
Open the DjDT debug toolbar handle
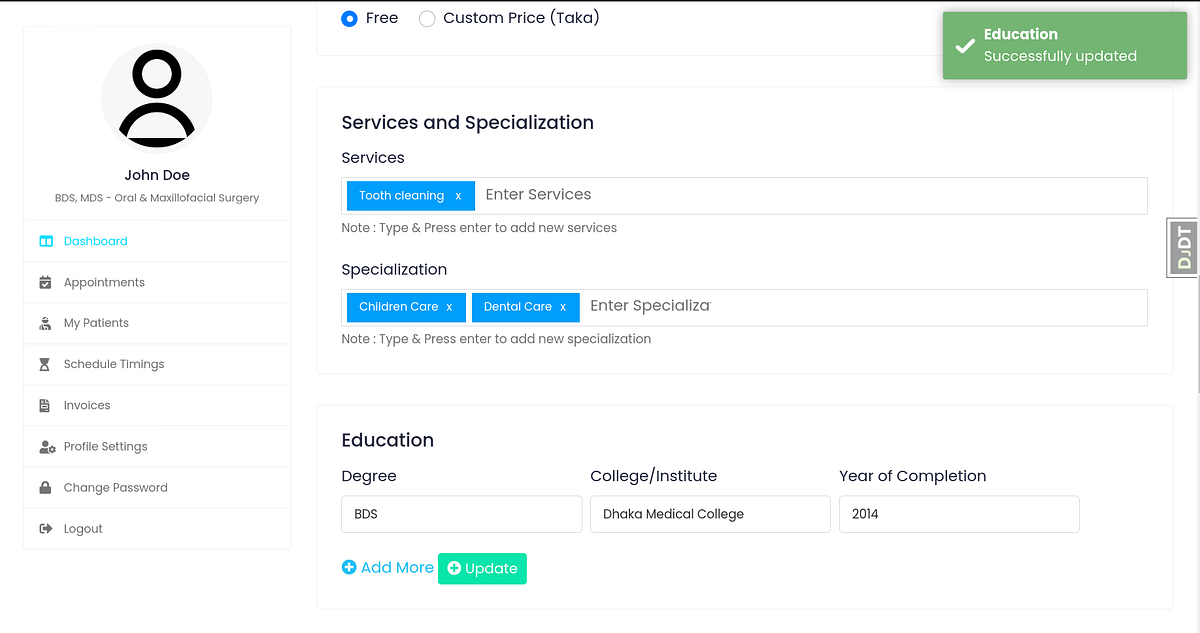tap(1184, 248)
